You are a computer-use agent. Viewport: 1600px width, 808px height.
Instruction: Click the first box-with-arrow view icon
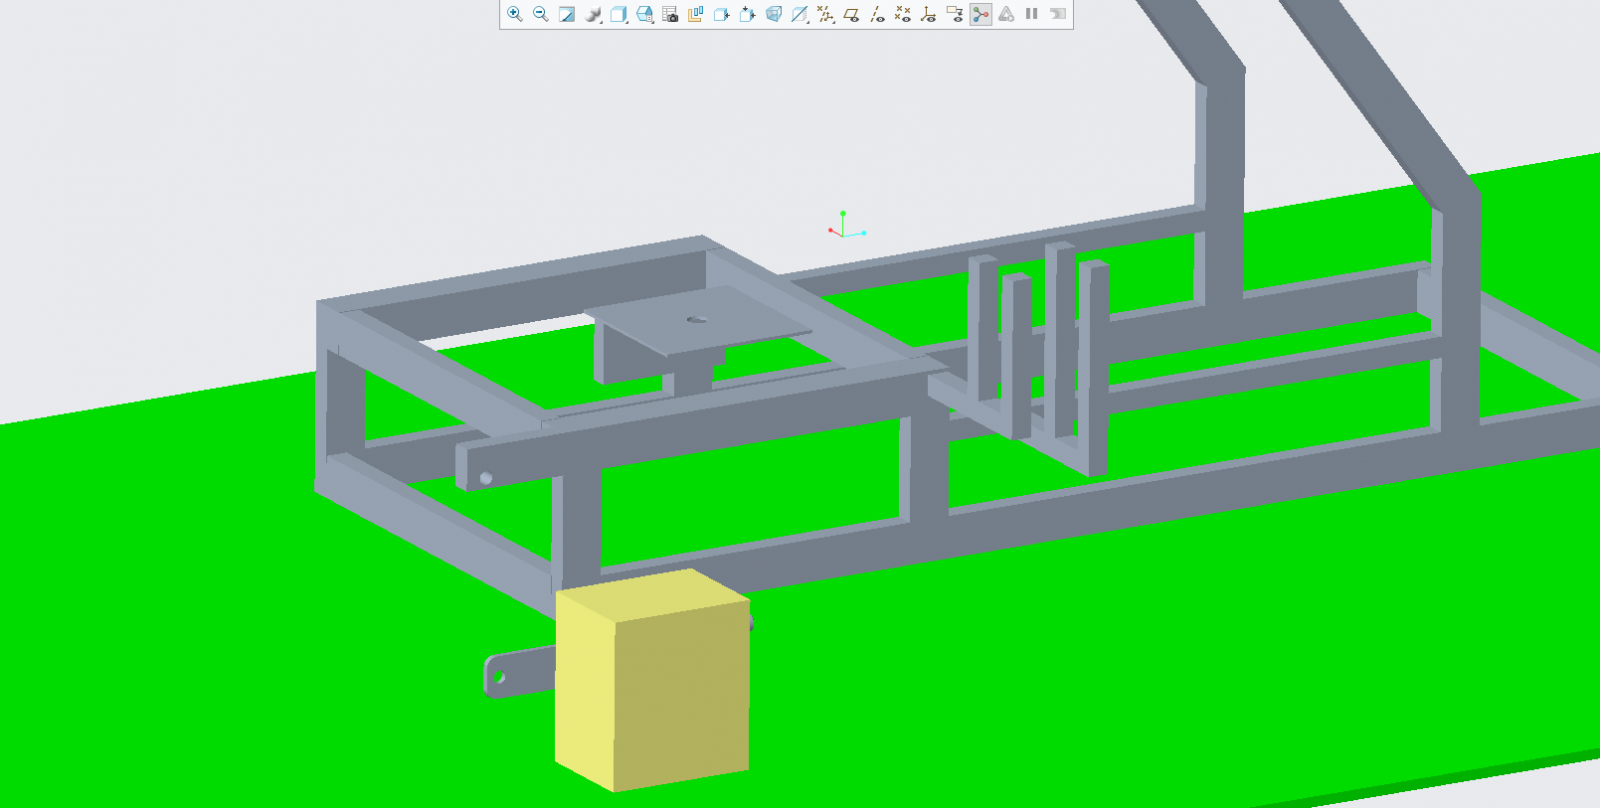point(721,14)
